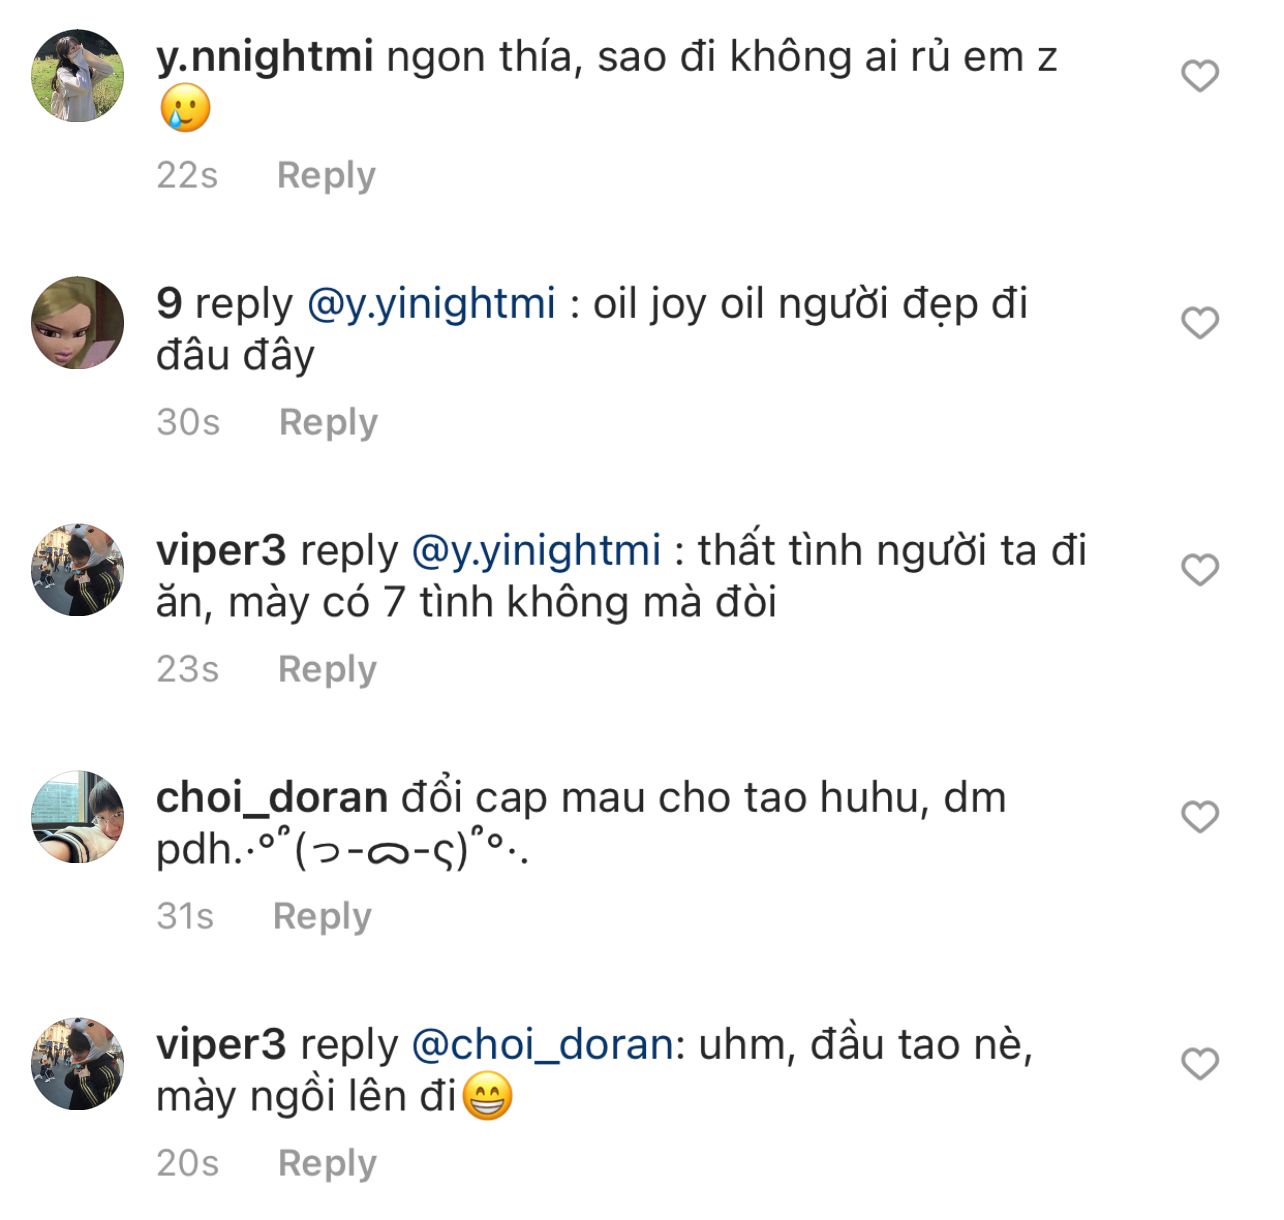
Task: Open the @y.yinightmi mention in 9's reply
Action: pyautogui.click(x=430, y=303)
